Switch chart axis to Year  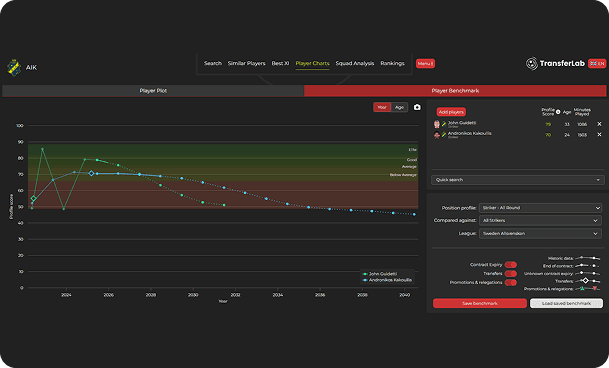point(382,107)
